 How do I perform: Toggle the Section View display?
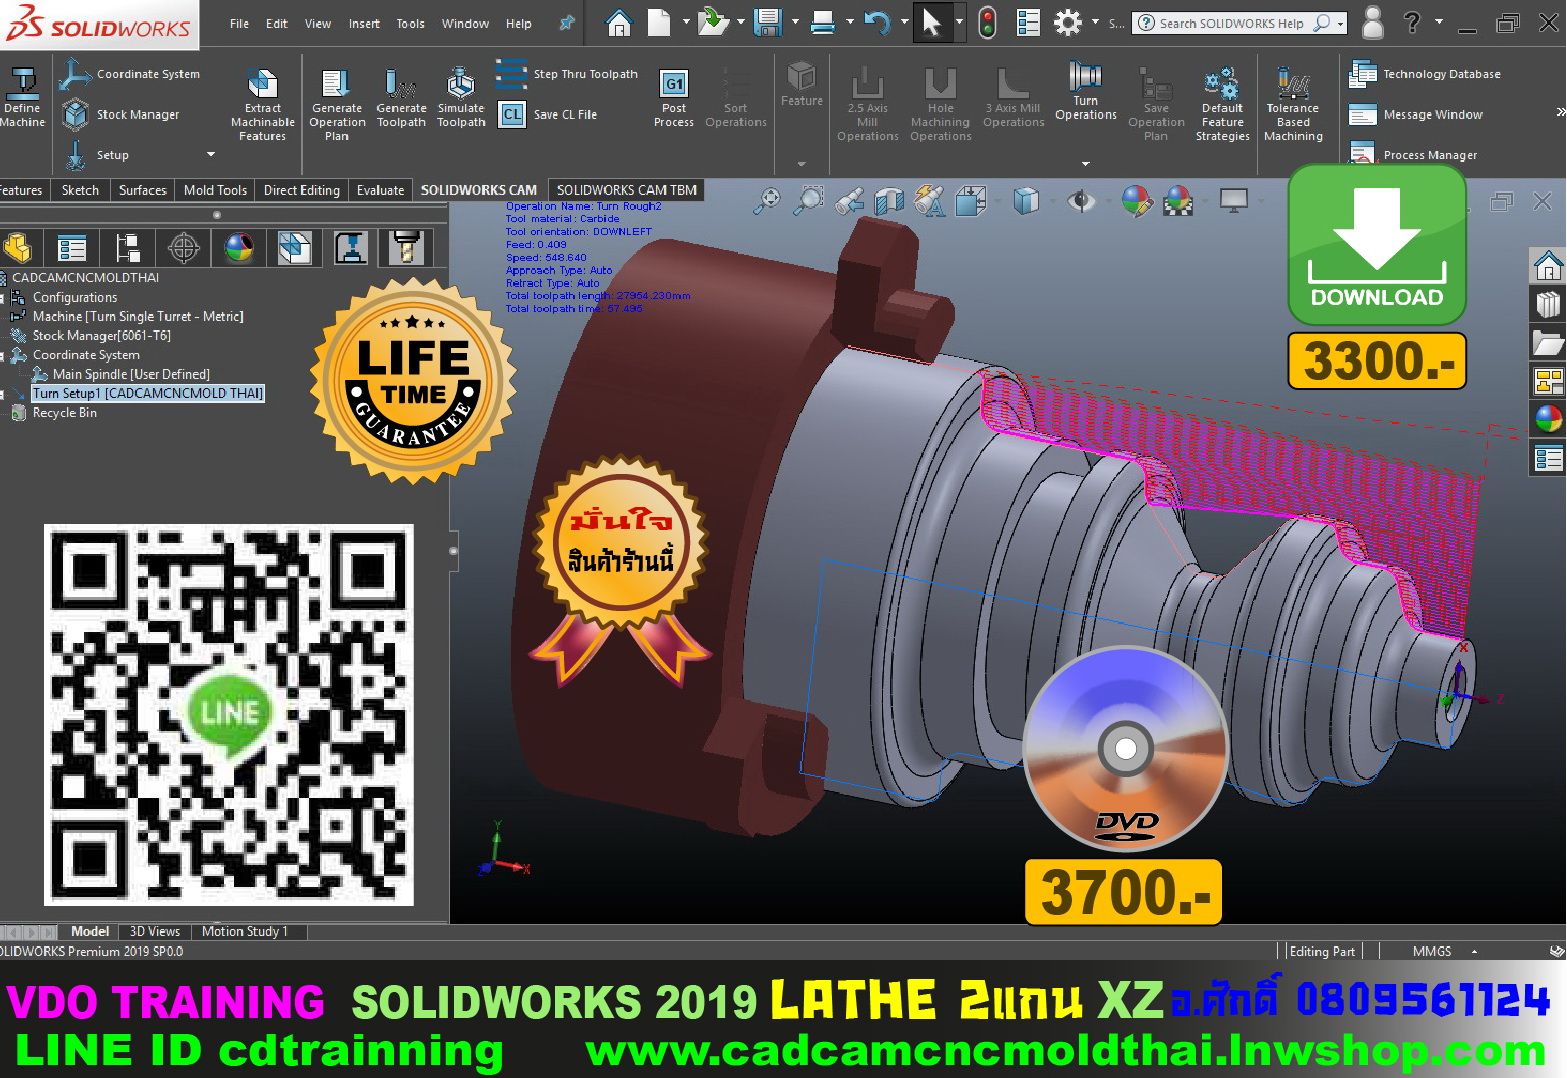point(888,201)
